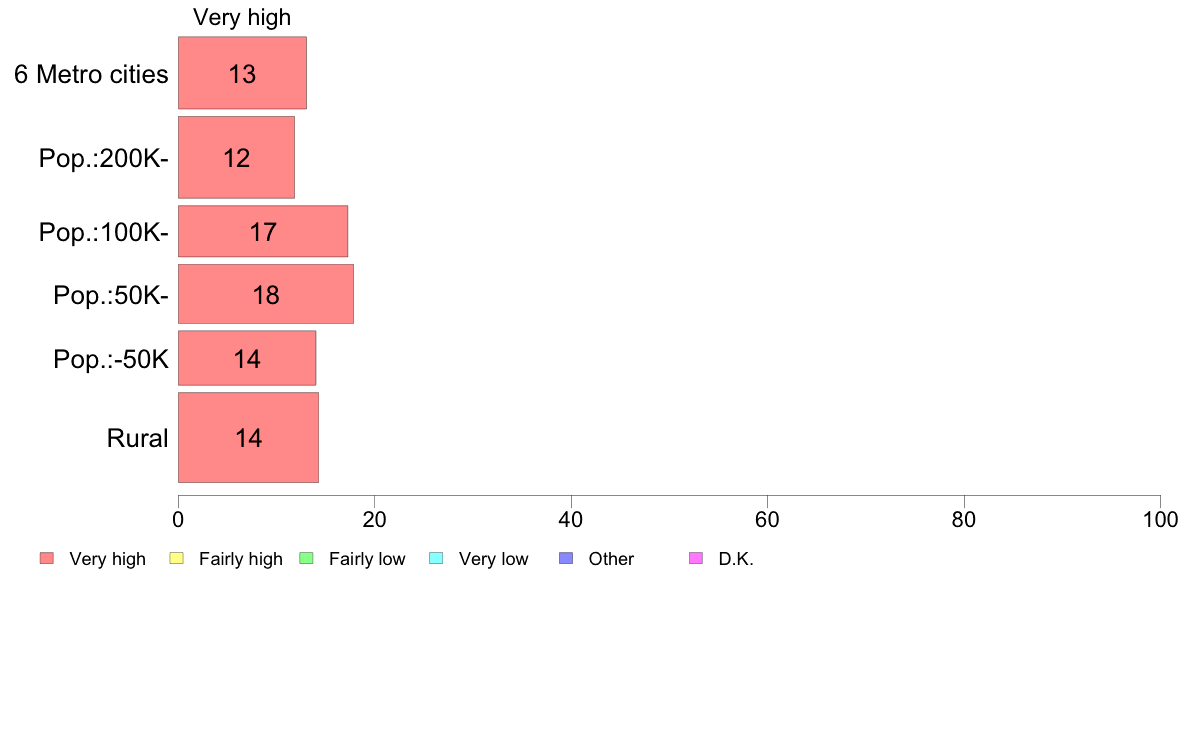The height and width of the screenshot is (736, 1188).
Task: Click the cyan Very low legend swatch
Action: coord(436,558)
